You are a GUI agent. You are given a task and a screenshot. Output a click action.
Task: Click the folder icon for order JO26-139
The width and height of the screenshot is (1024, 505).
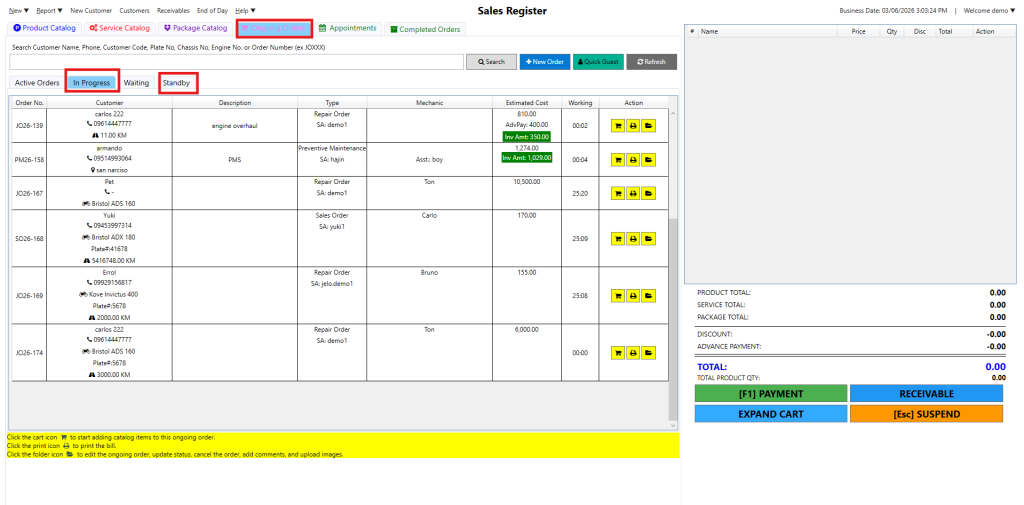tap(648, 126)
